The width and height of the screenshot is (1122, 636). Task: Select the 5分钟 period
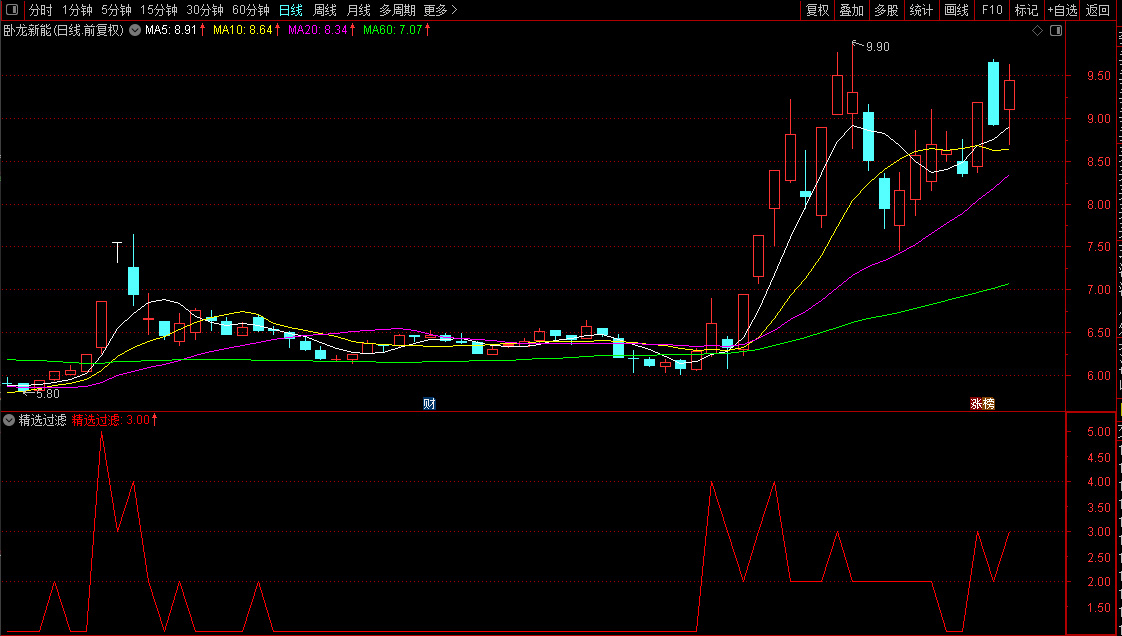116,10
